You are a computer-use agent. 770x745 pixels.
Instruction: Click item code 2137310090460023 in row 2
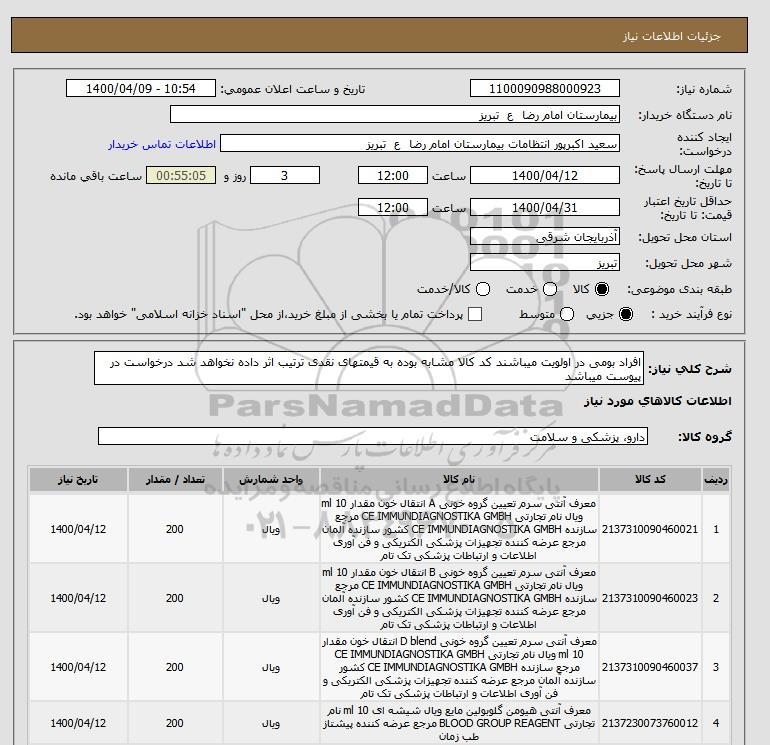650,598
